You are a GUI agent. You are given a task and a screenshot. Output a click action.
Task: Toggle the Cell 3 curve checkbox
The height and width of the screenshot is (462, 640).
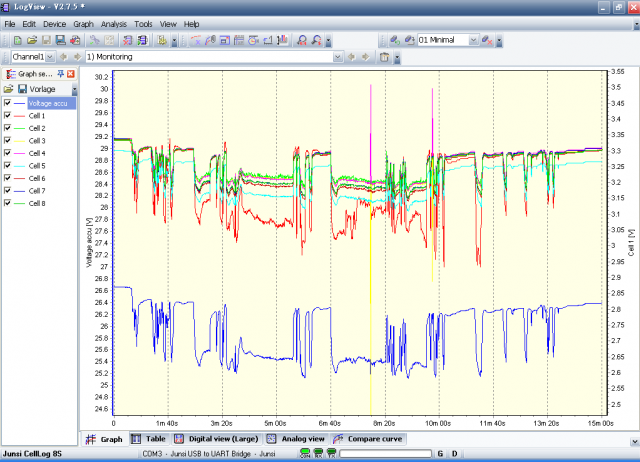point(8,141)
